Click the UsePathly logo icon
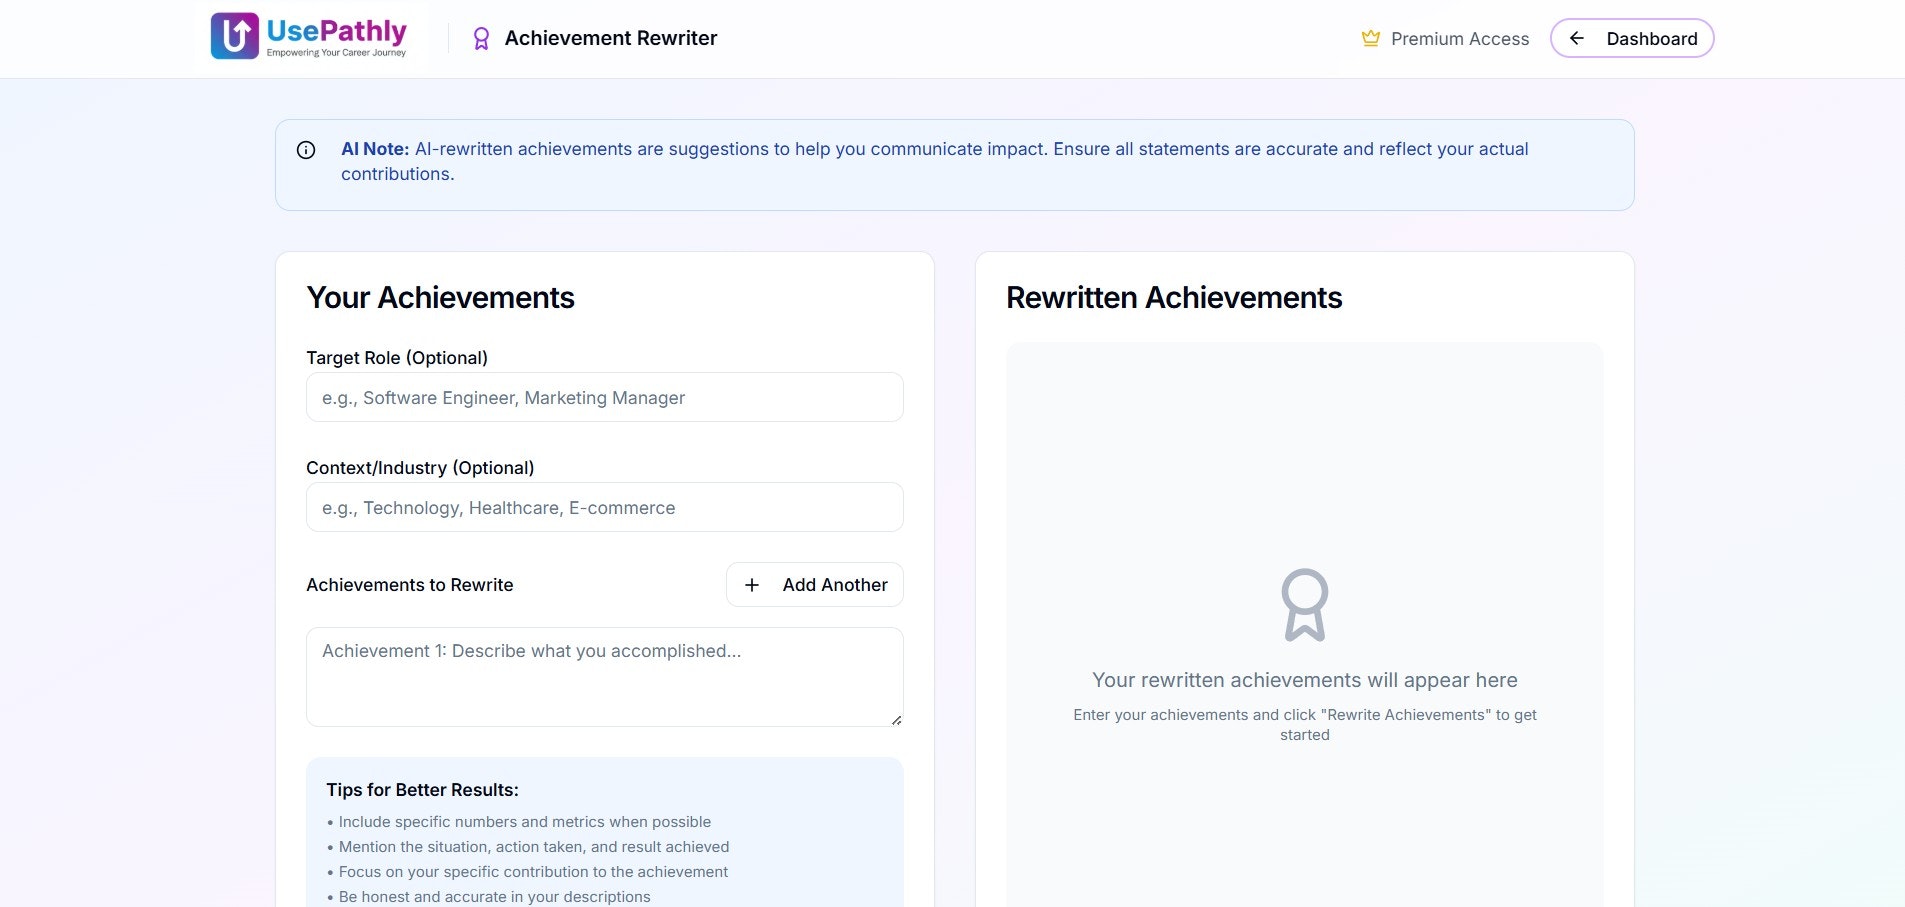The height and width of the screenshot is (907, 1905). pyautogui.click(x=235, y=36)
